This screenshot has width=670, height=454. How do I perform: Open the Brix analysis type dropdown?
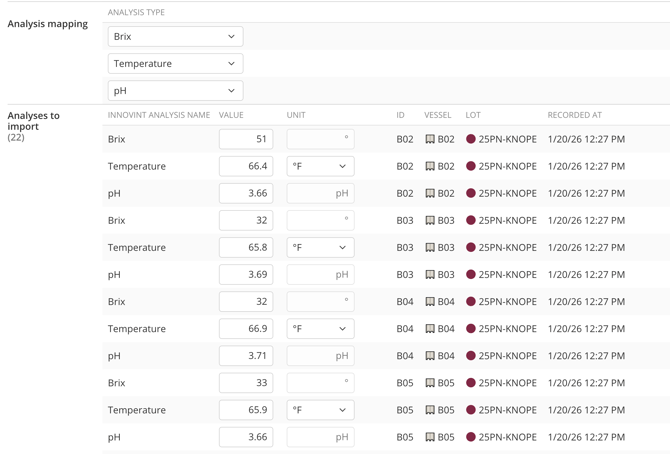175,37
